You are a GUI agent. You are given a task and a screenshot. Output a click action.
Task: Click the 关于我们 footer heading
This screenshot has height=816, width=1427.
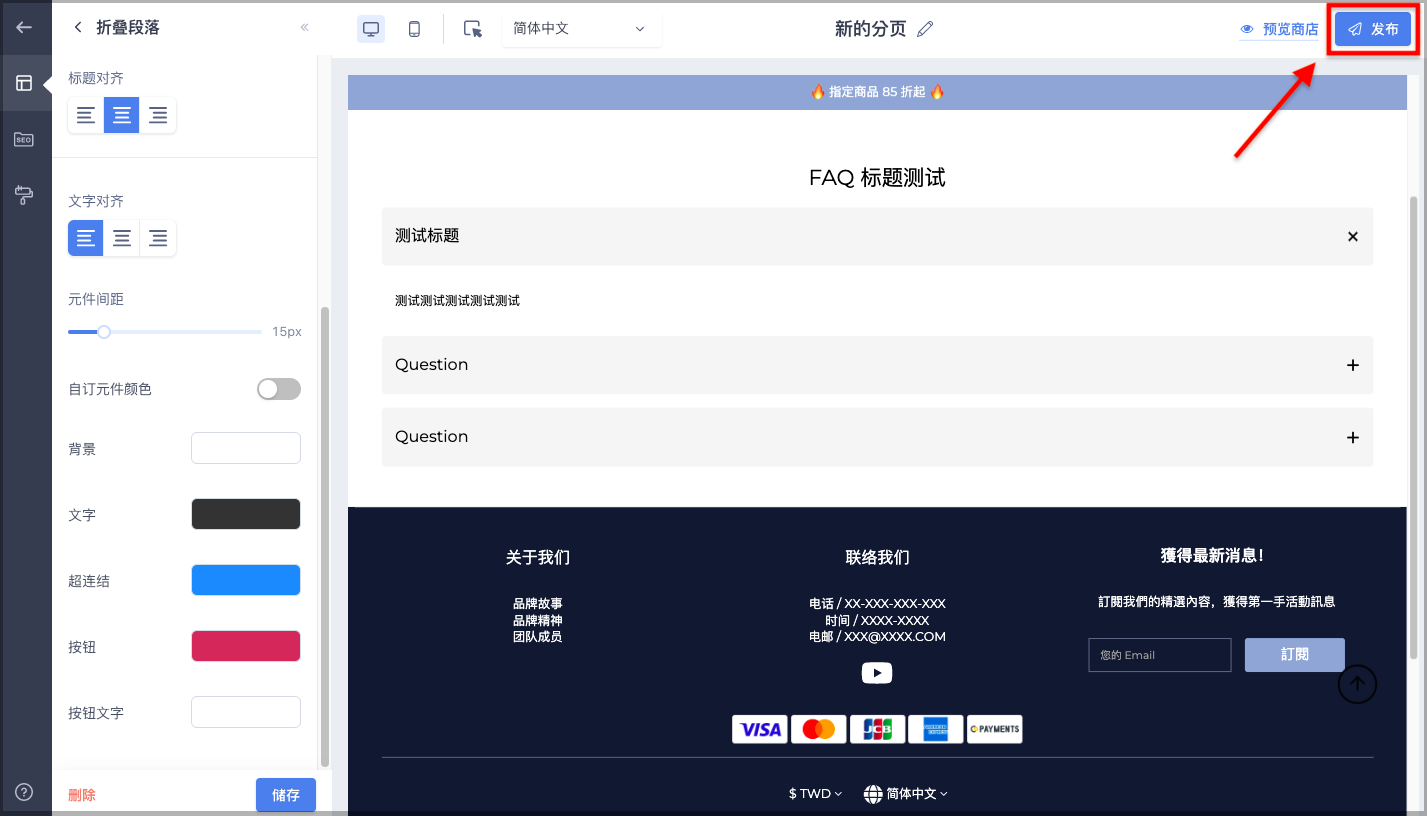point(538,558)
